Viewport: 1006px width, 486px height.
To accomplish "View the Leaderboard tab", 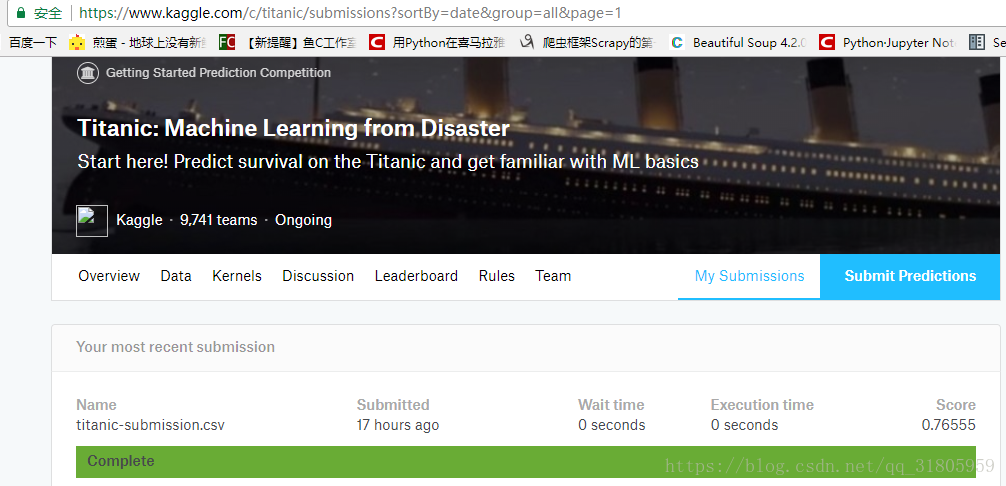I will (x=416, y=276).
